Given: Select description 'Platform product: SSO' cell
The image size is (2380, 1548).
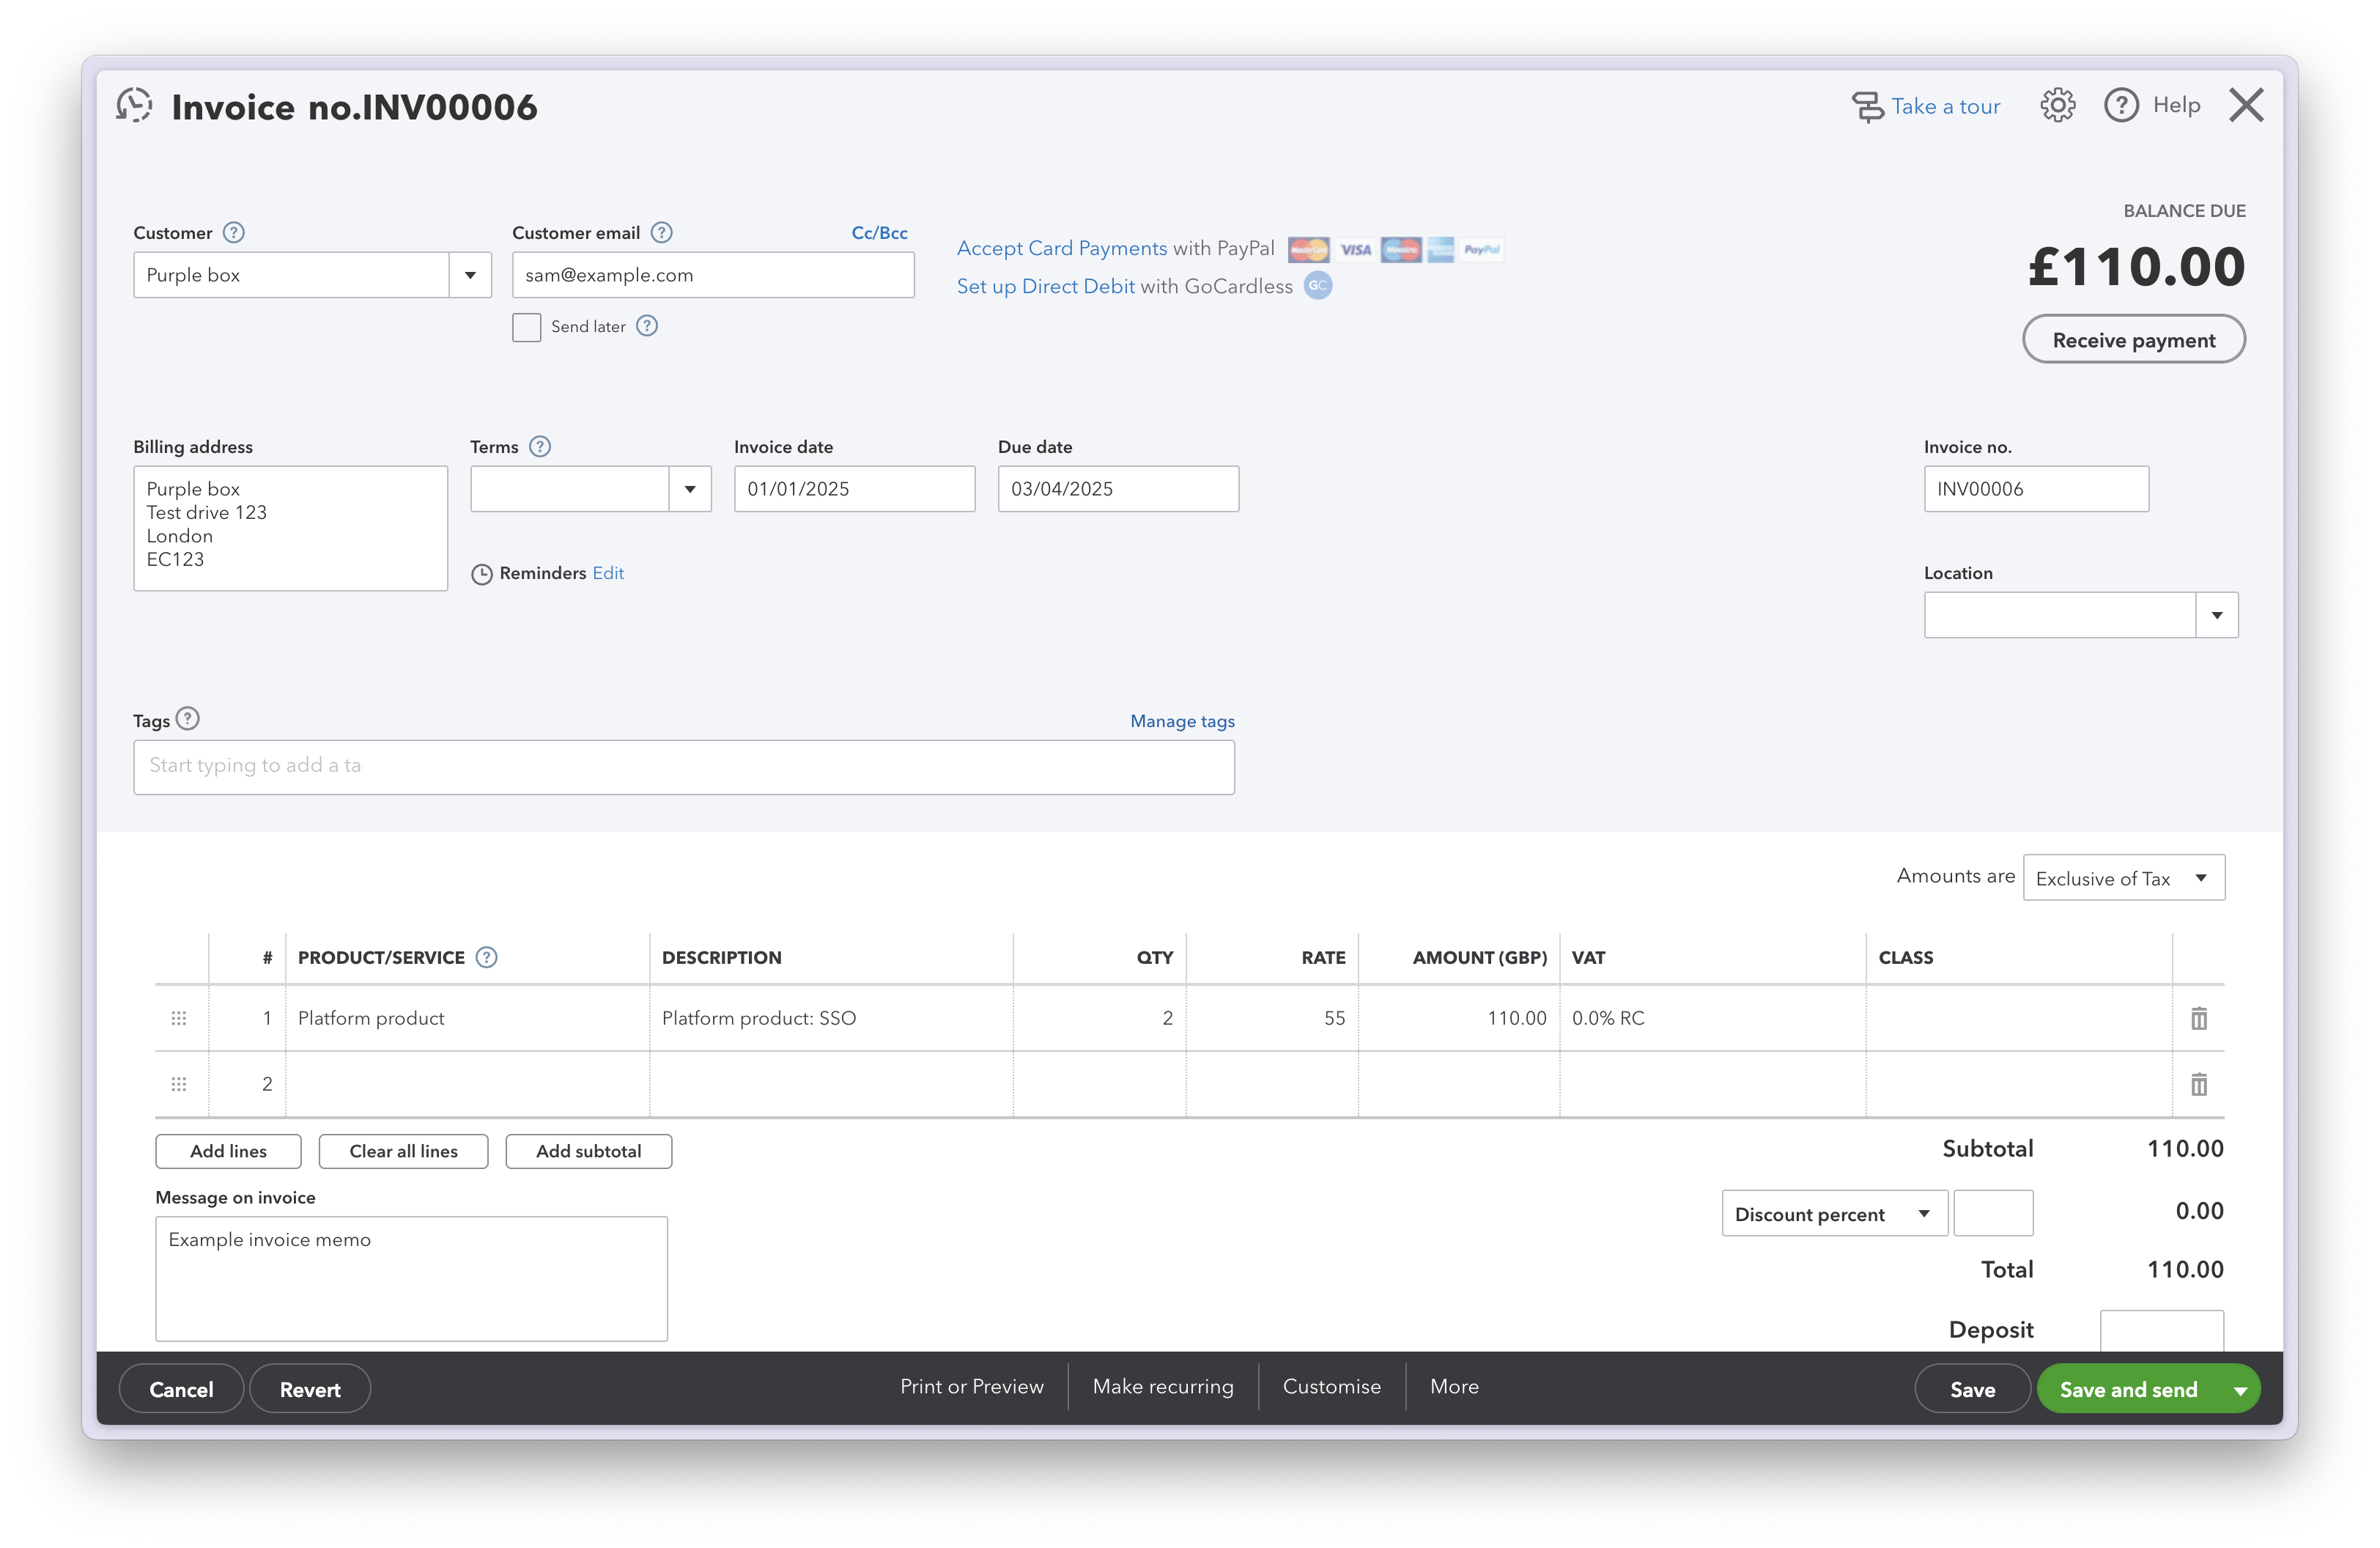Looking at the screenshot, I should point(831,1018).
